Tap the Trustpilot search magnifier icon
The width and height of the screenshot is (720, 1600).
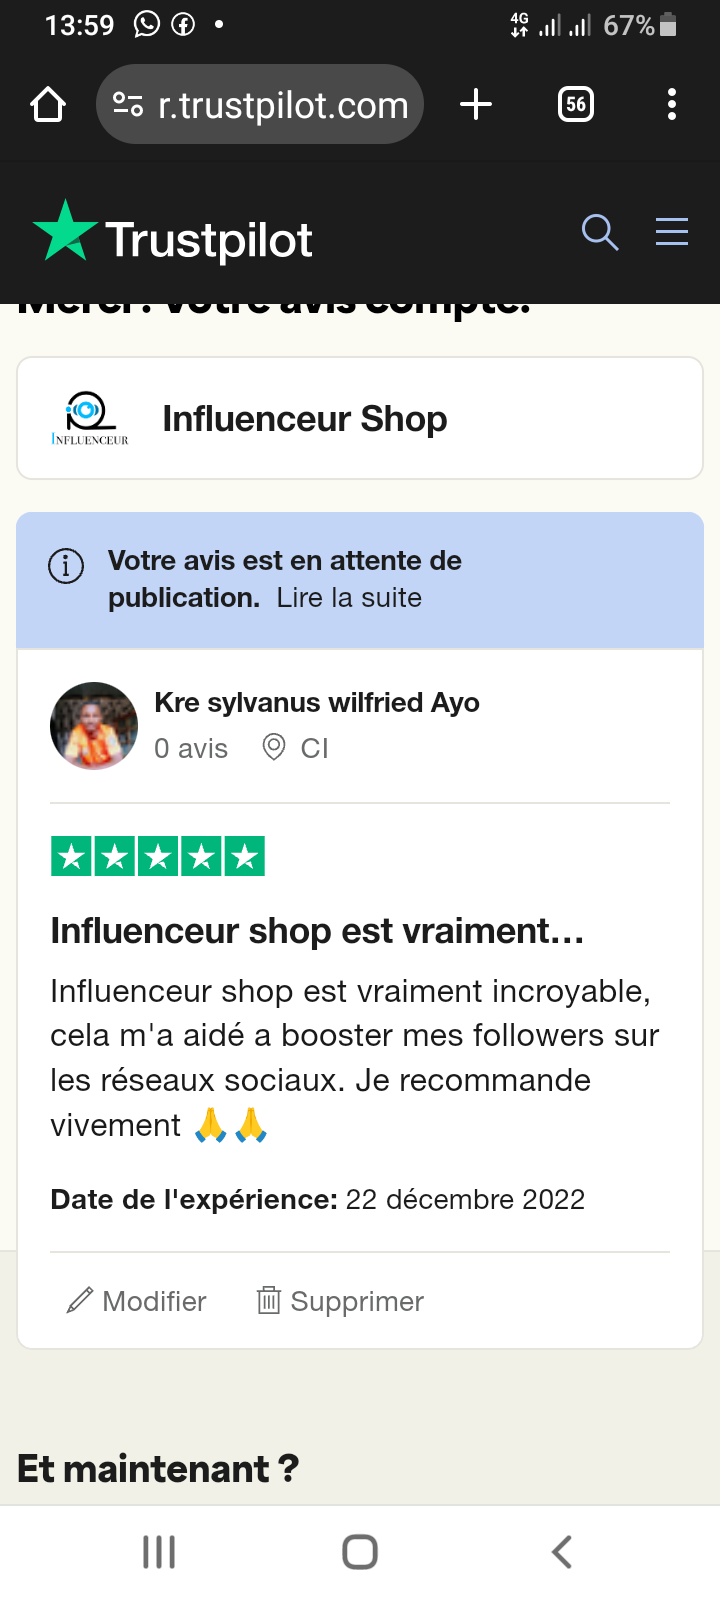(600, 232)
